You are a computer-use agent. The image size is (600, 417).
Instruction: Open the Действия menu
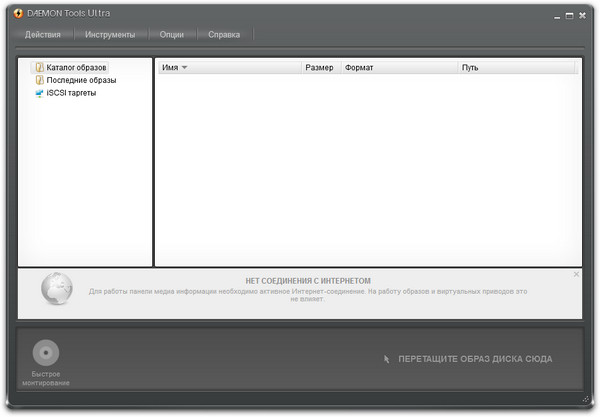43,34
